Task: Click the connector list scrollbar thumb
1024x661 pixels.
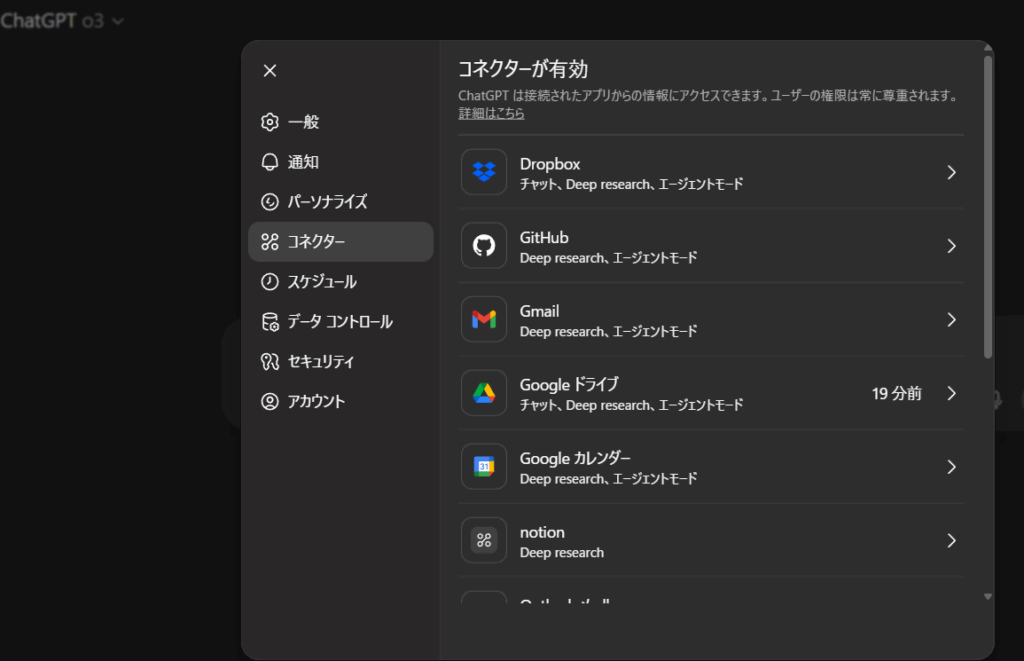Action: (988, 207)
